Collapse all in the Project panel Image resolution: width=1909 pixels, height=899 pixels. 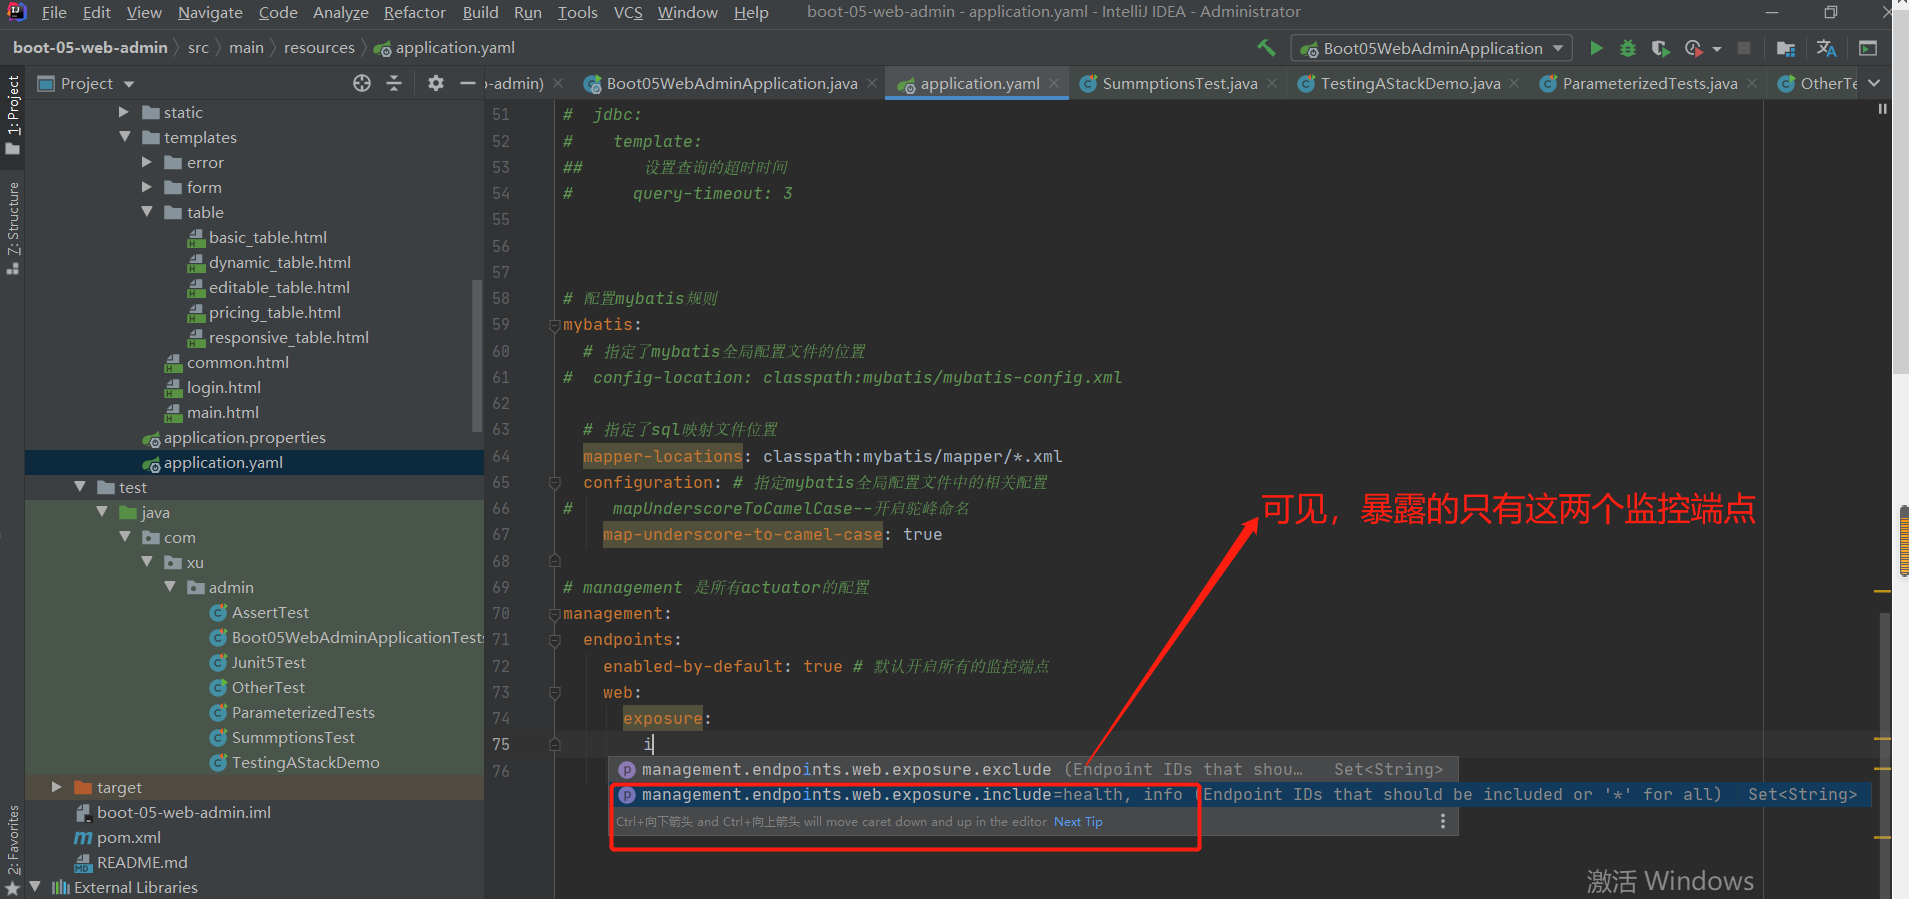394,83
